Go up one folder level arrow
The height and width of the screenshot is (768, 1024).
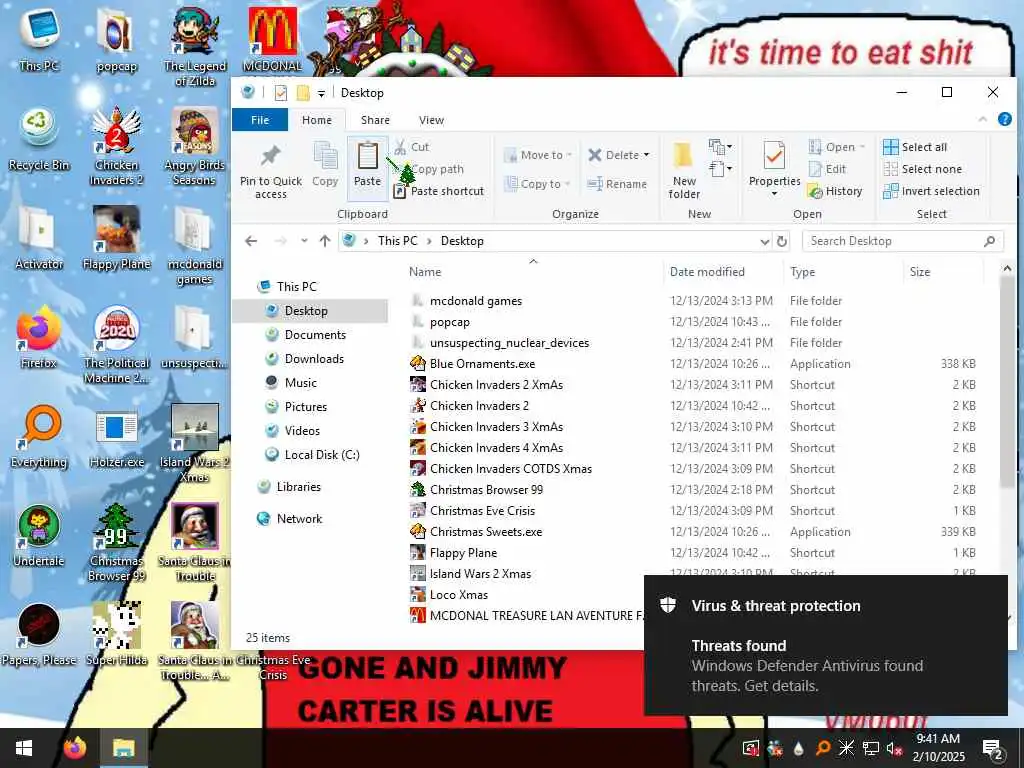point(325,241)
